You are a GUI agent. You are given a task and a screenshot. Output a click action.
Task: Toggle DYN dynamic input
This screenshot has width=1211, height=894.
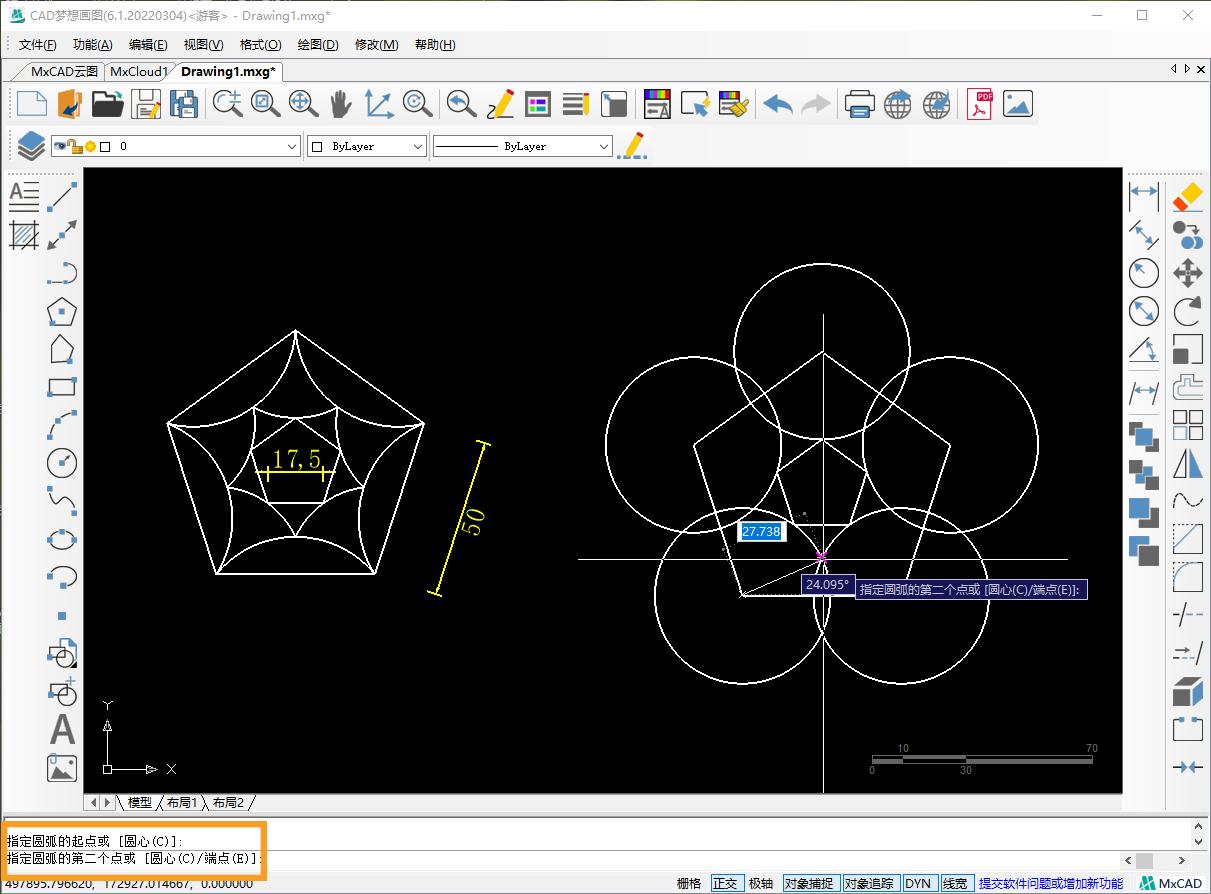(x=917, y=883)
